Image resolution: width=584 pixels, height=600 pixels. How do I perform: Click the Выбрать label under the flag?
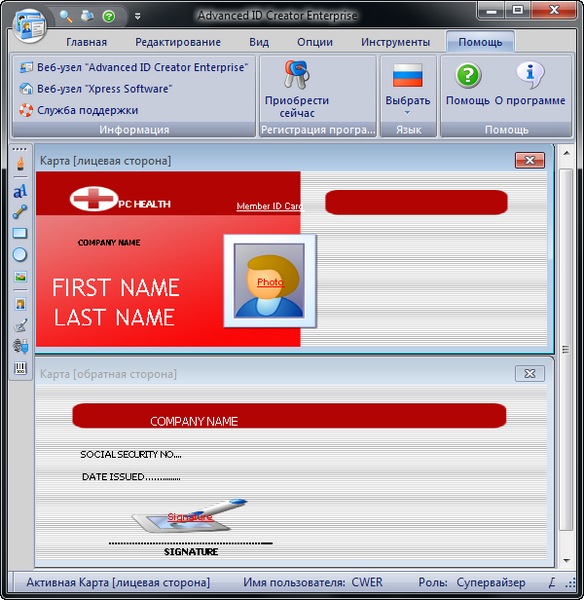408,101
